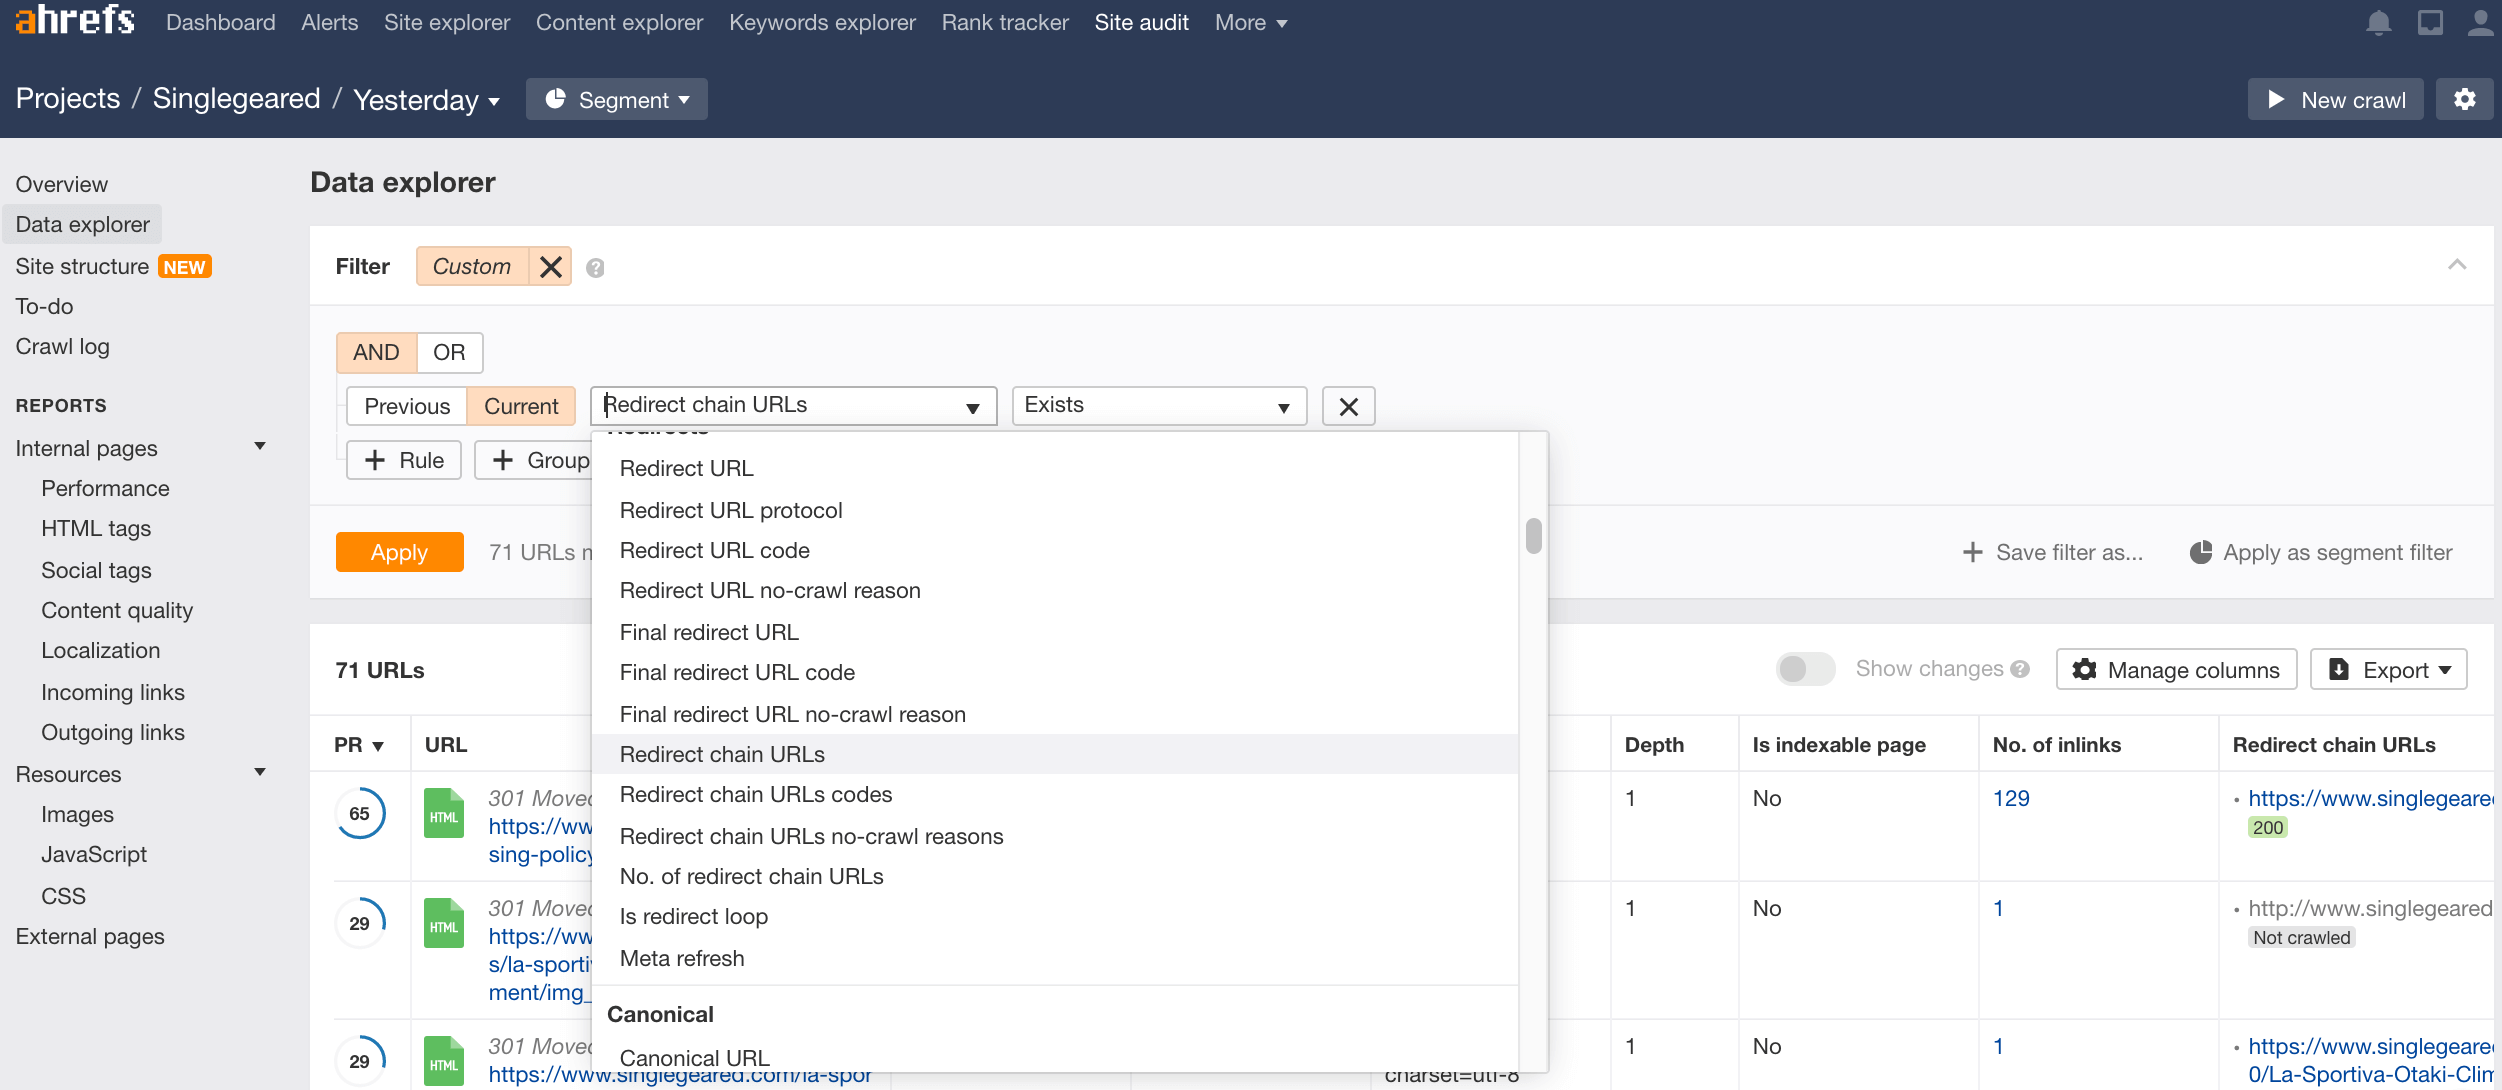Click the Redirect chain URLs field selector
The image size is (2502, 1090).
(794, 406)
